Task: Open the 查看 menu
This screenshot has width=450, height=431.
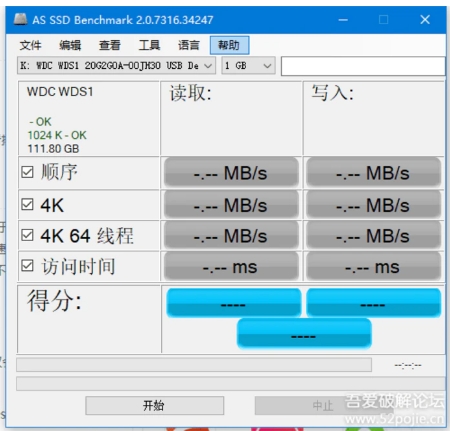Action: (x=110, y=45)
